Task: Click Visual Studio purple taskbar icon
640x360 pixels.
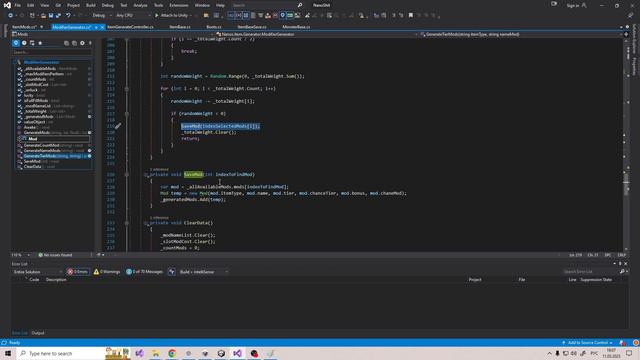Action: 237,353
